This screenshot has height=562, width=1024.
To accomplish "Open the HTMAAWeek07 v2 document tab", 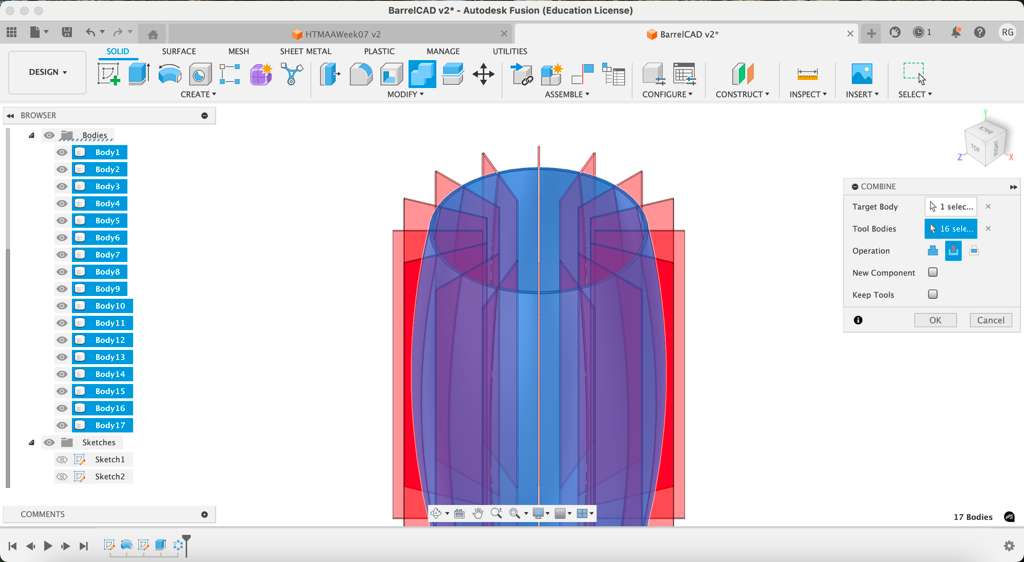I will 342,34.
